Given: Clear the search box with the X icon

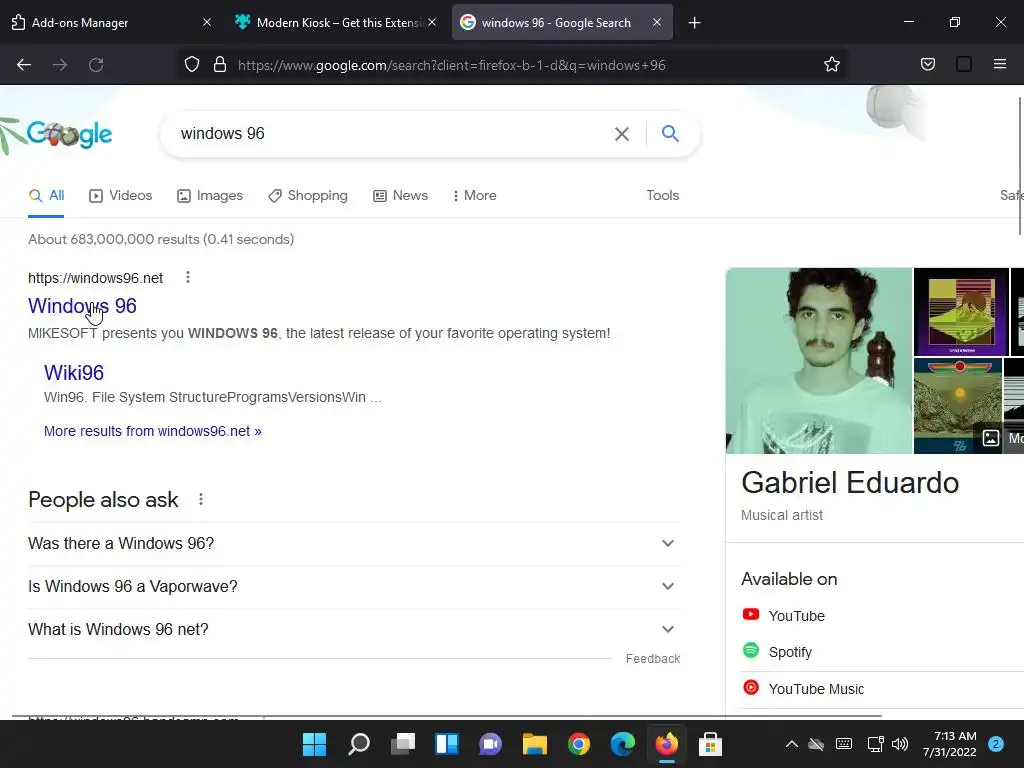Looking at the screenshot, I should [x=622, y=134].
